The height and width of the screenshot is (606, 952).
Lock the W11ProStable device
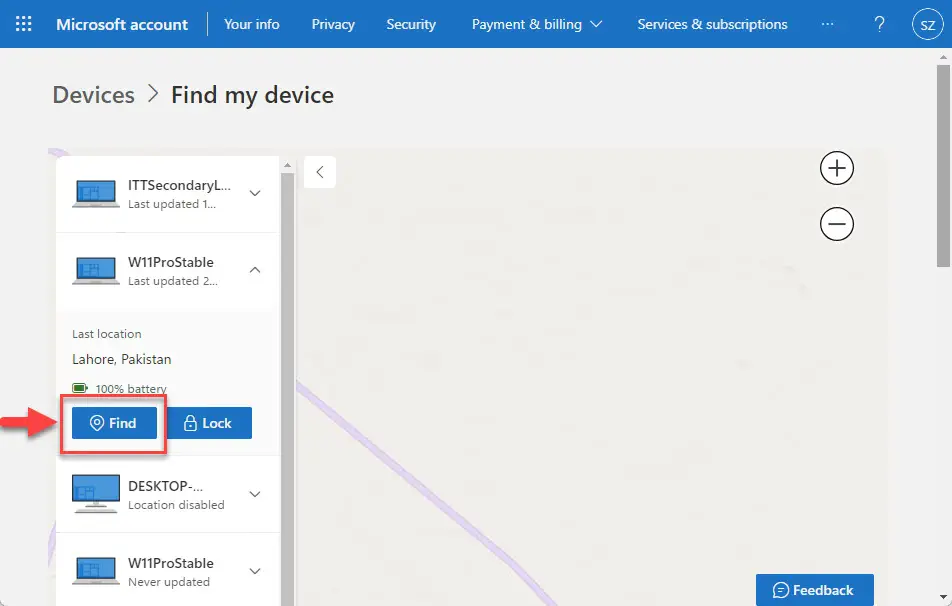click(x=209, y=423)
